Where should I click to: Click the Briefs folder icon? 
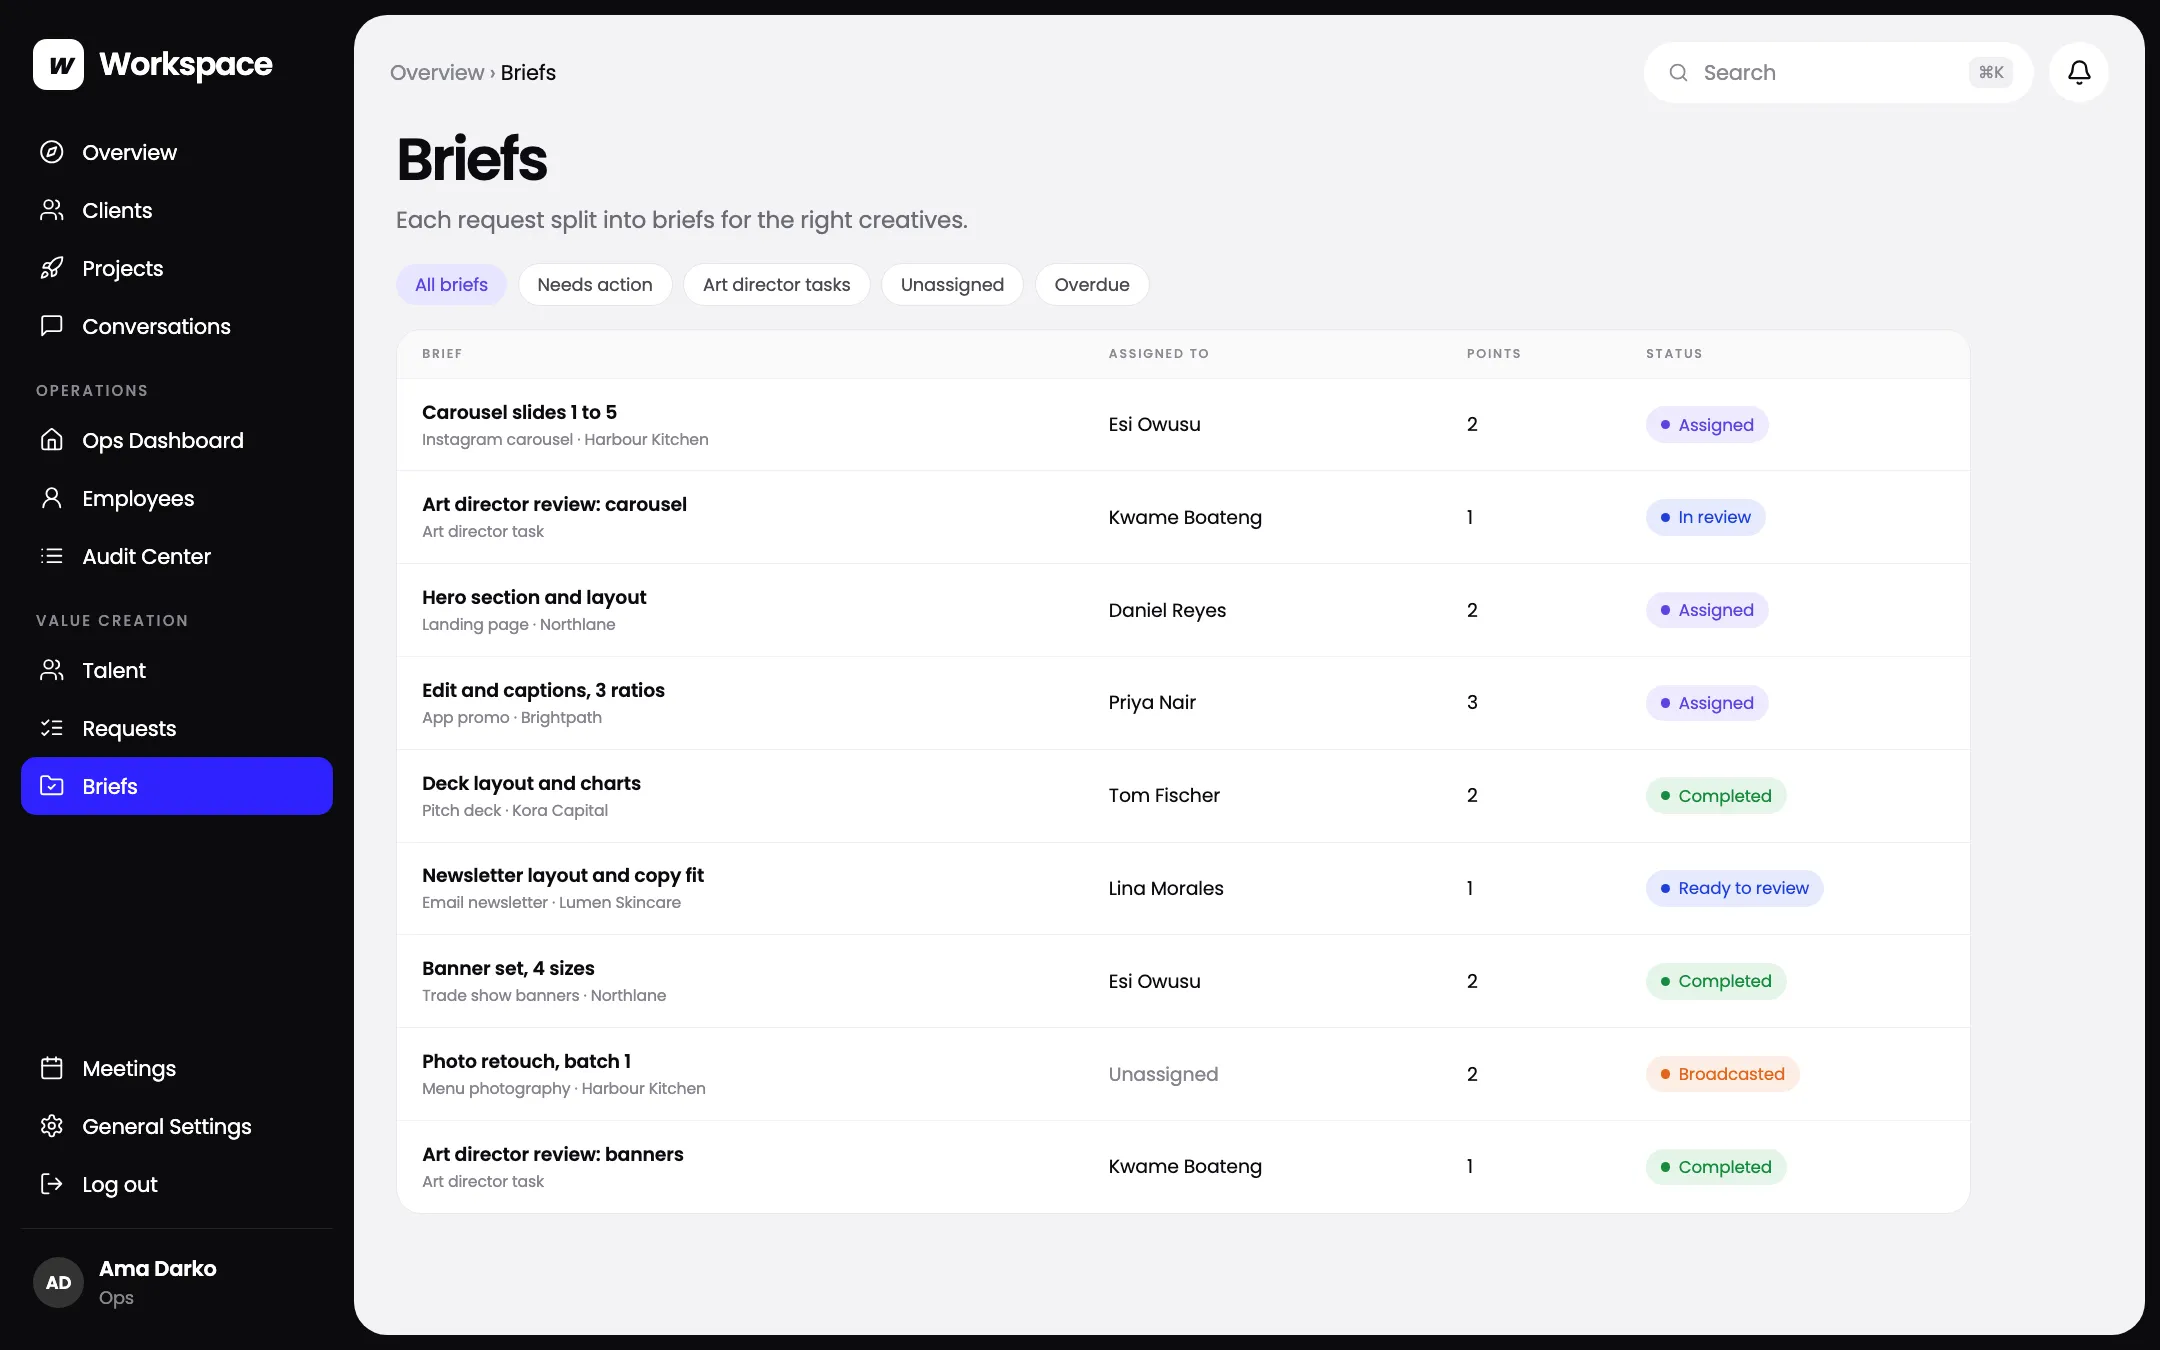point(52,786)
